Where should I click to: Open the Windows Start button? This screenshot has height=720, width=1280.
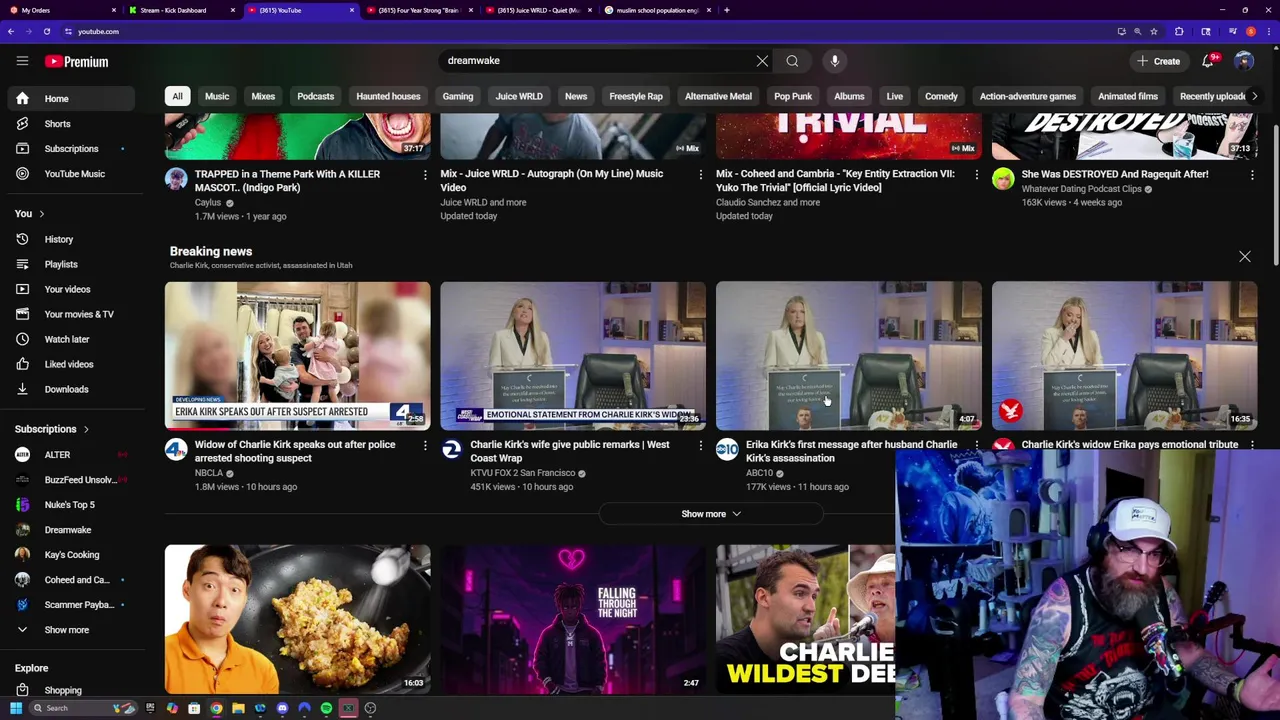click(x=15, y=708)
